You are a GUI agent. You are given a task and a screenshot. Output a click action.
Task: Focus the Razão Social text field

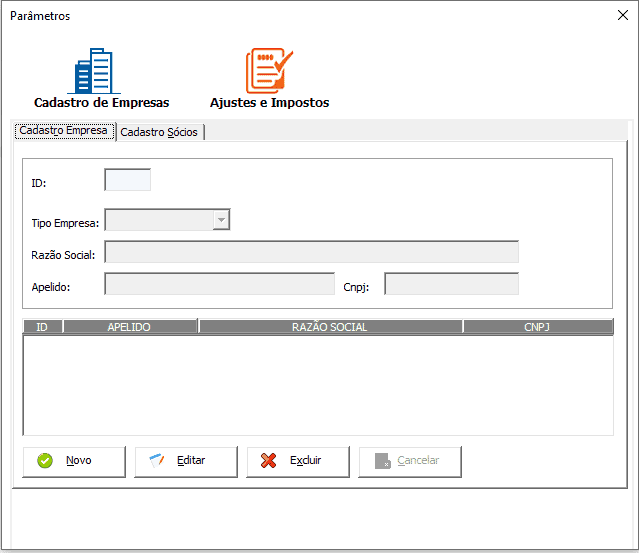[x=312, y=252]
